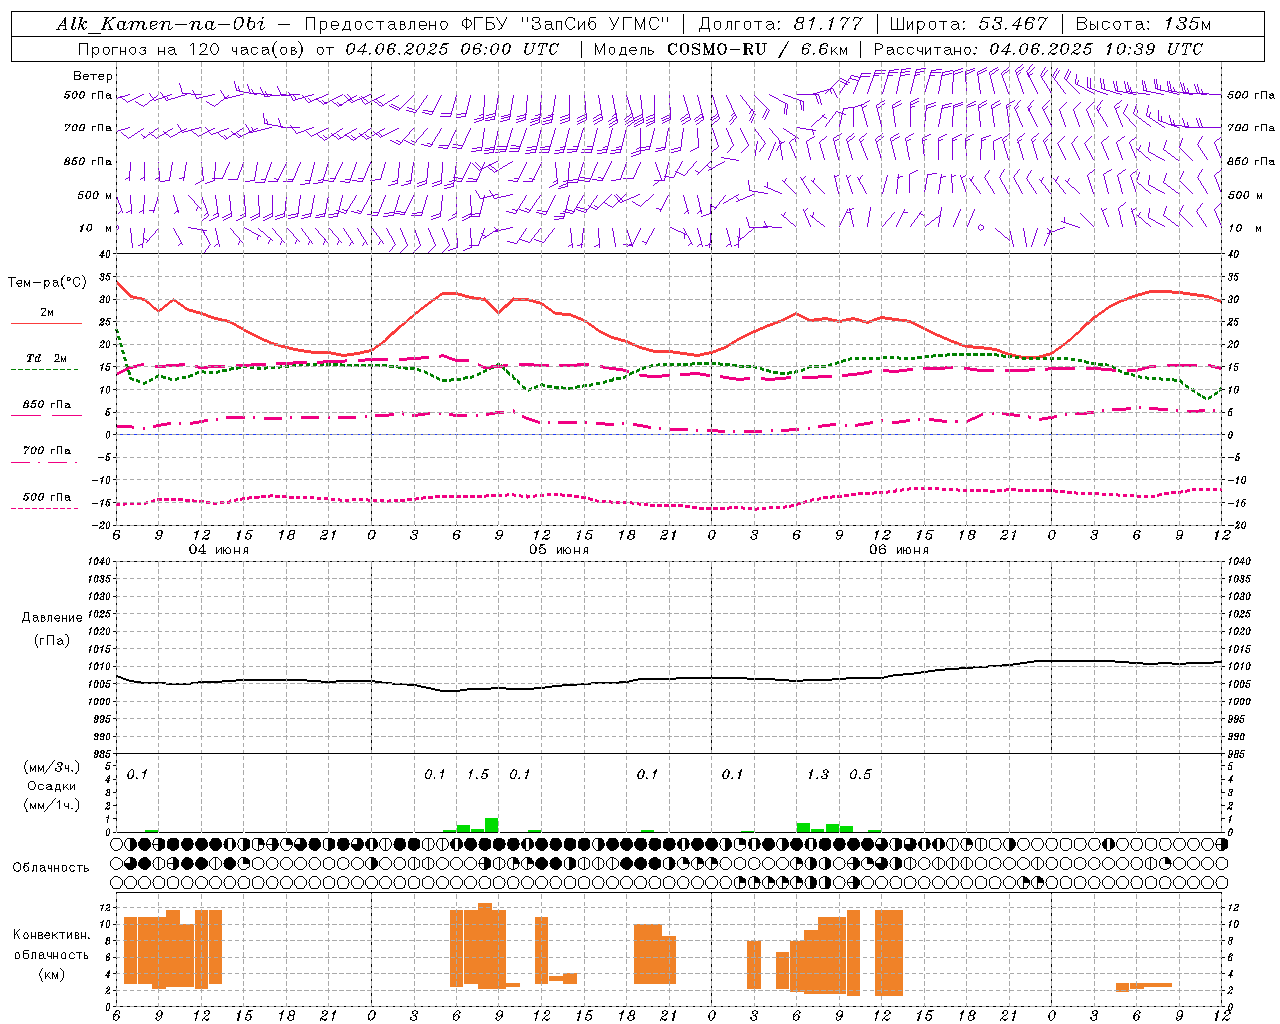This screenshot has width=1280, height=1024.
Task: Click the Тем-ра(°C) temperature axis title
Action: (x=47, y=283)
